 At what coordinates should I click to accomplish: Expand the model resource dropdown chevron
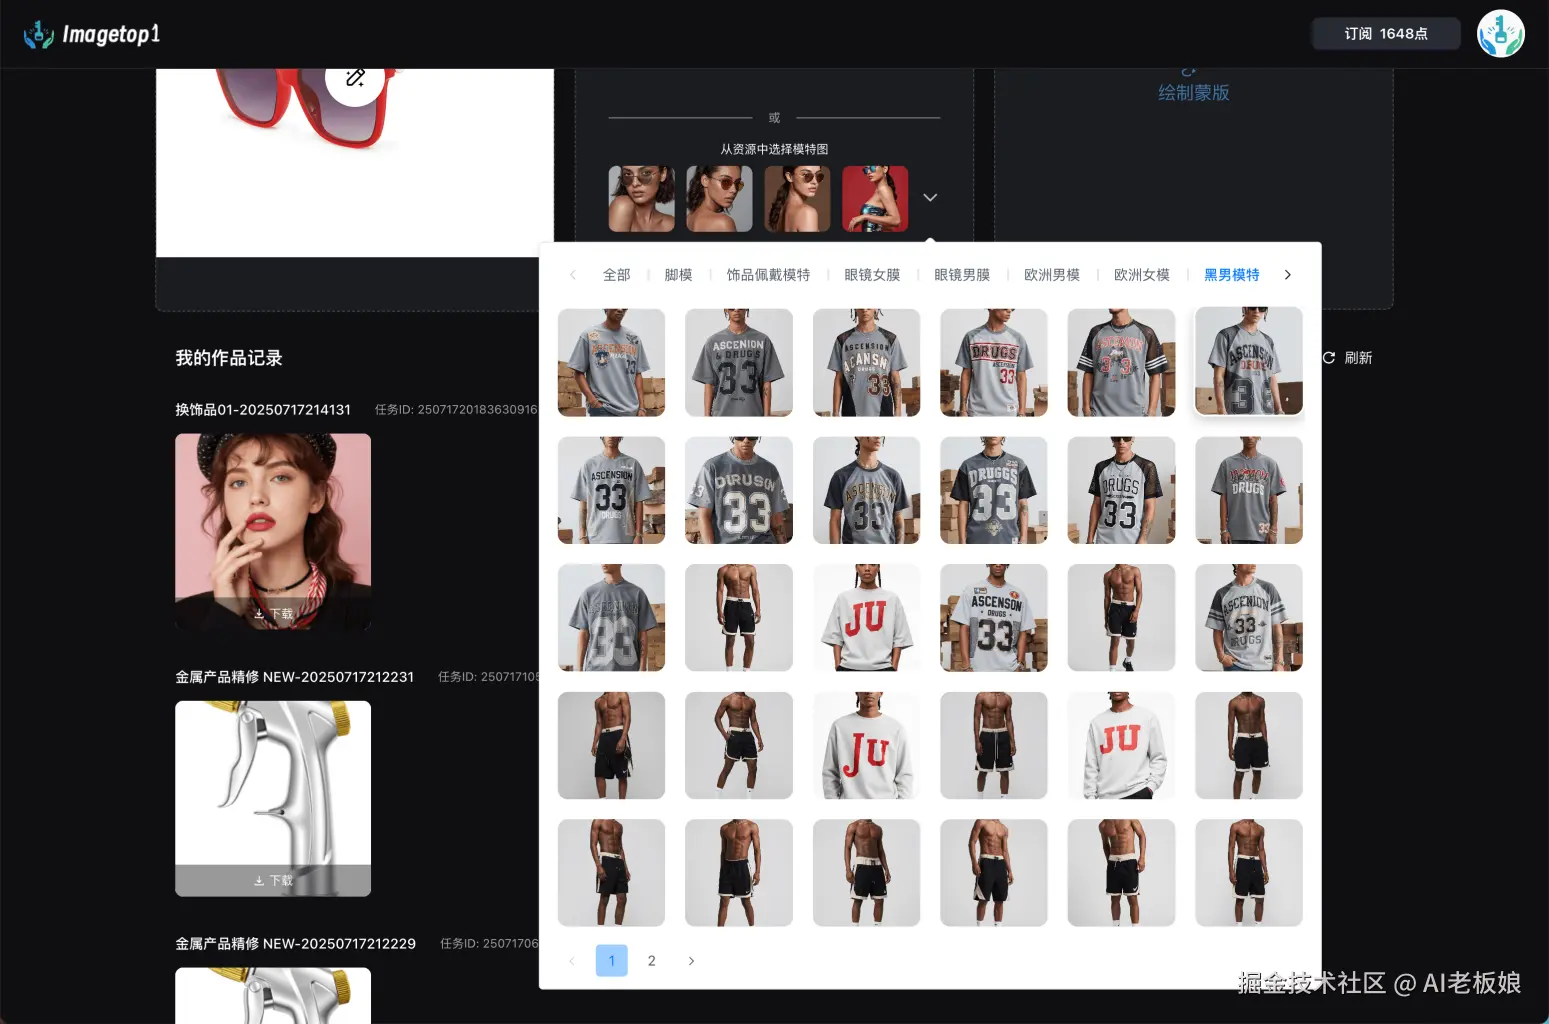[x=930, y=198]
